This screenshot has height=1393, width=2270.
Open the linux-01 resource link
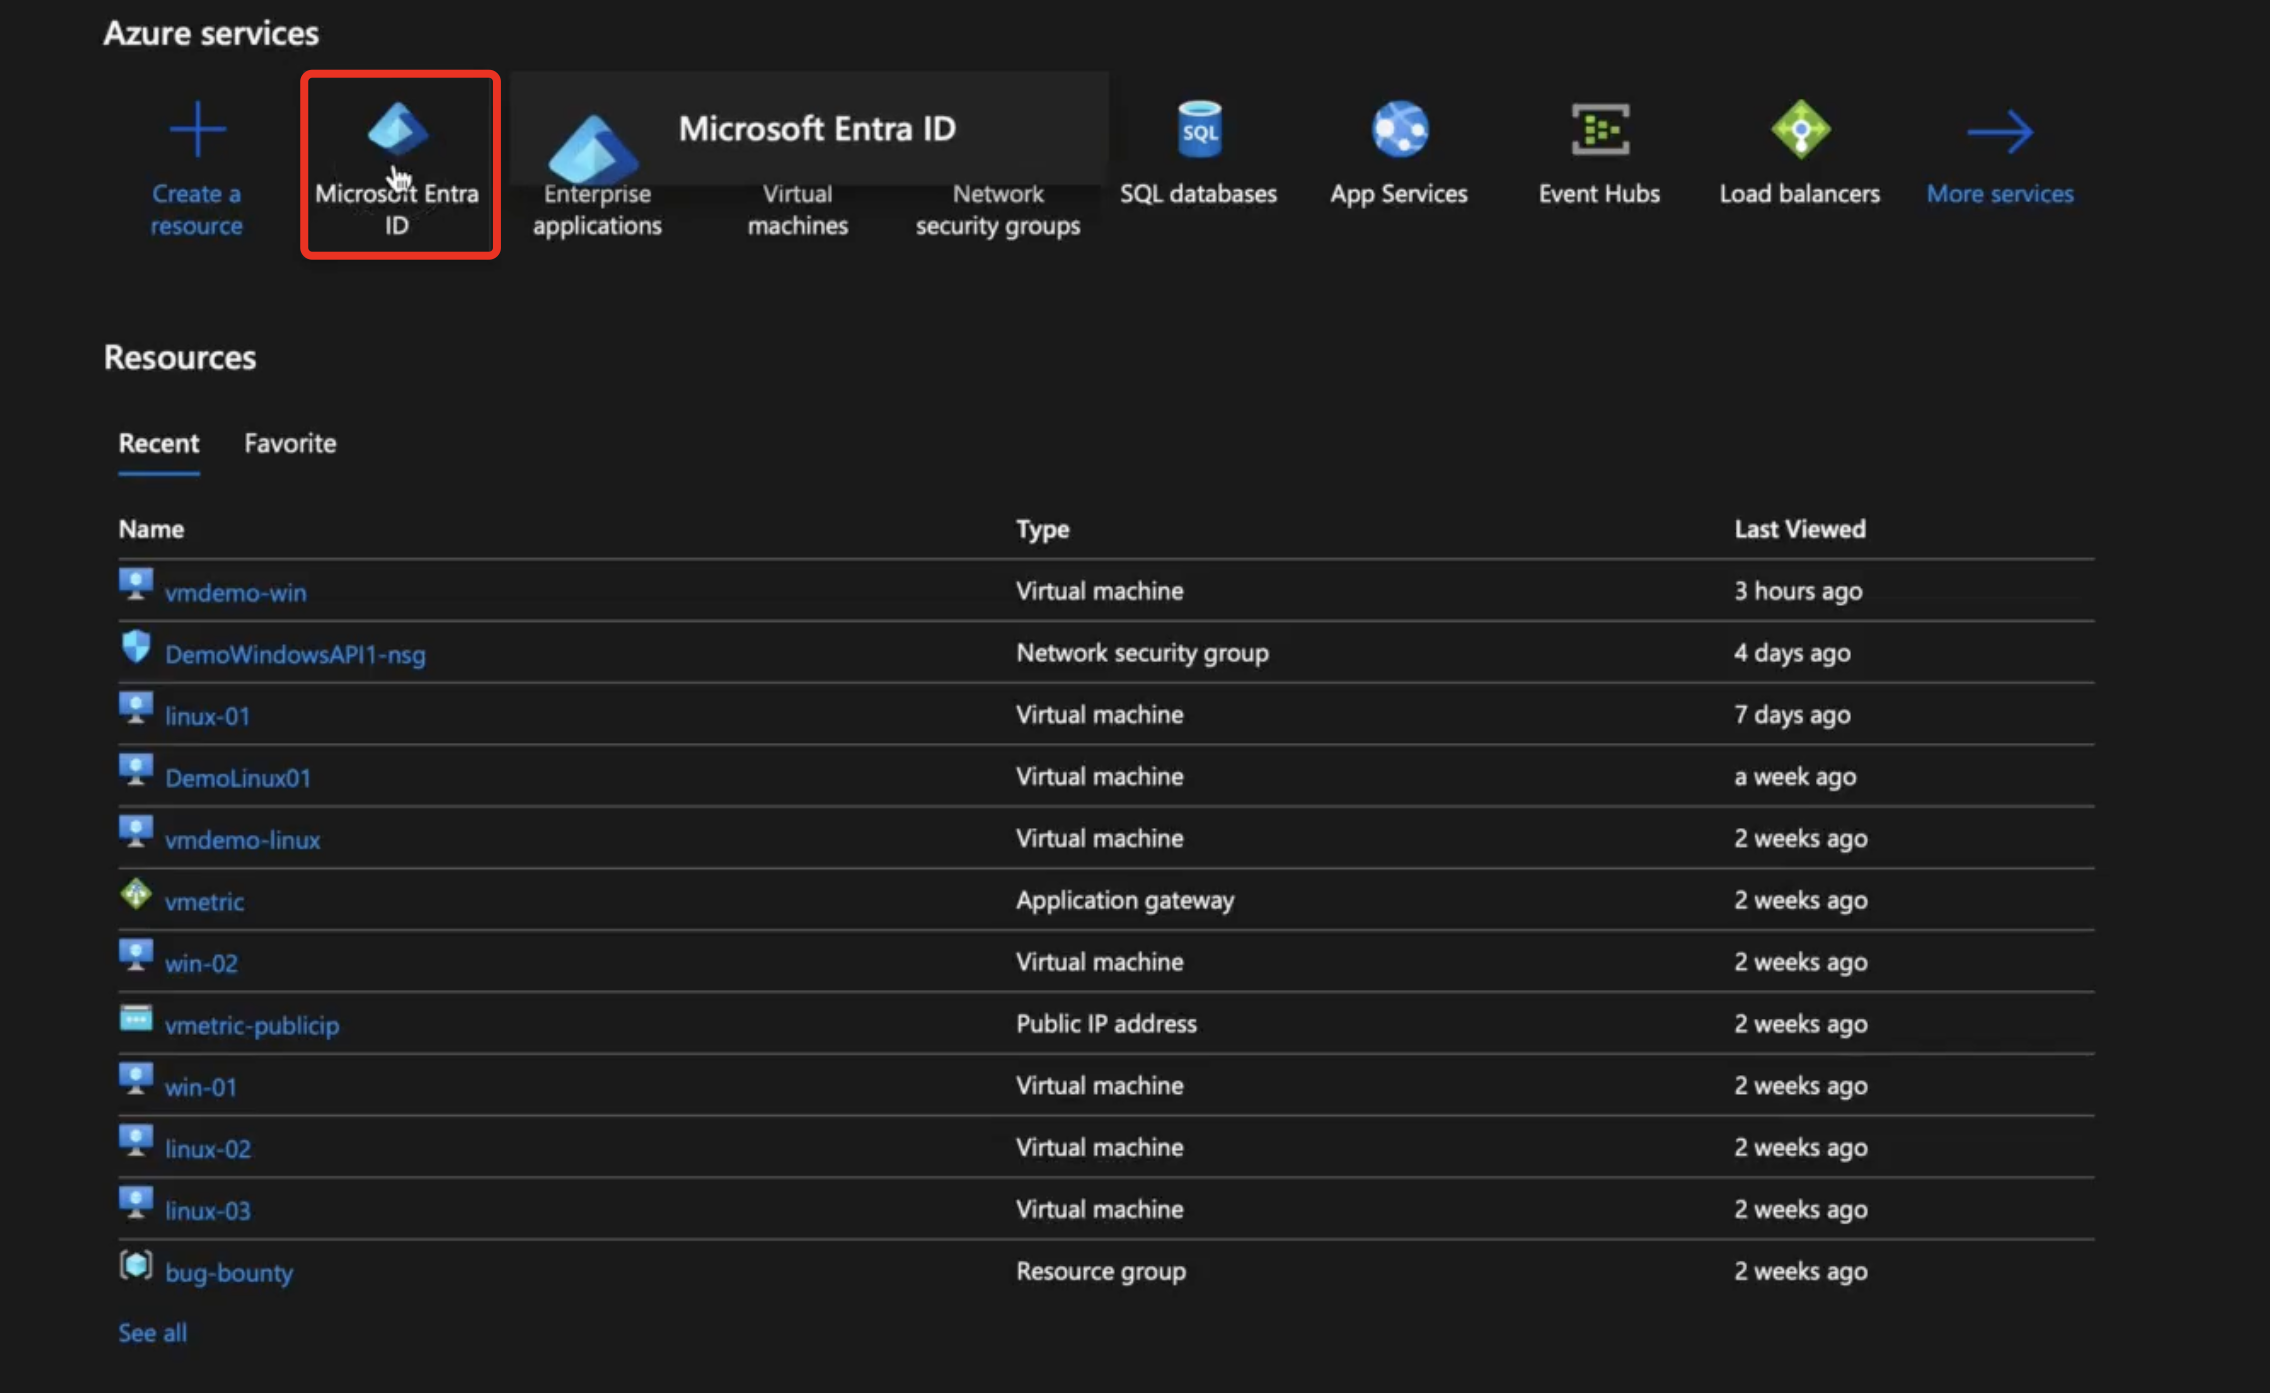207,716
